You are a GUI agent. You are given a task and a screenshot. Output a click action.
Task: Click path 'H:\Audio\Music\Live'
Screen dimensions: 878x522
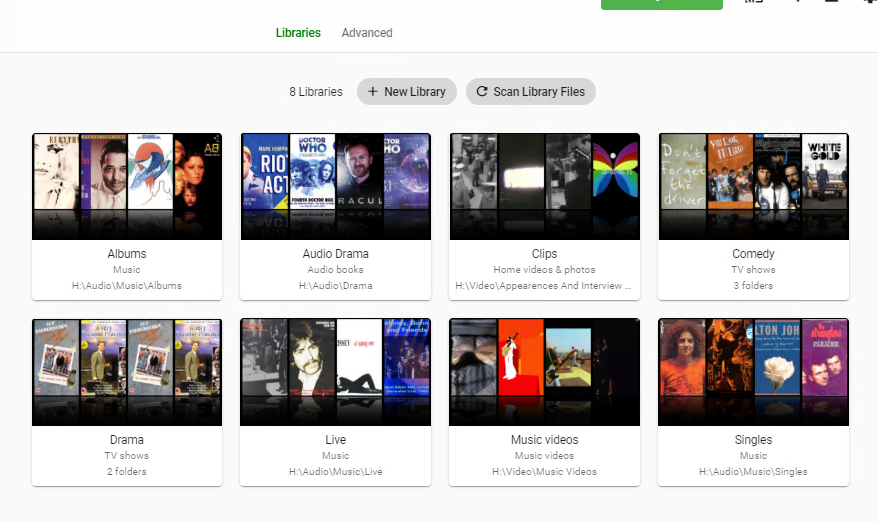coord(336,472)
